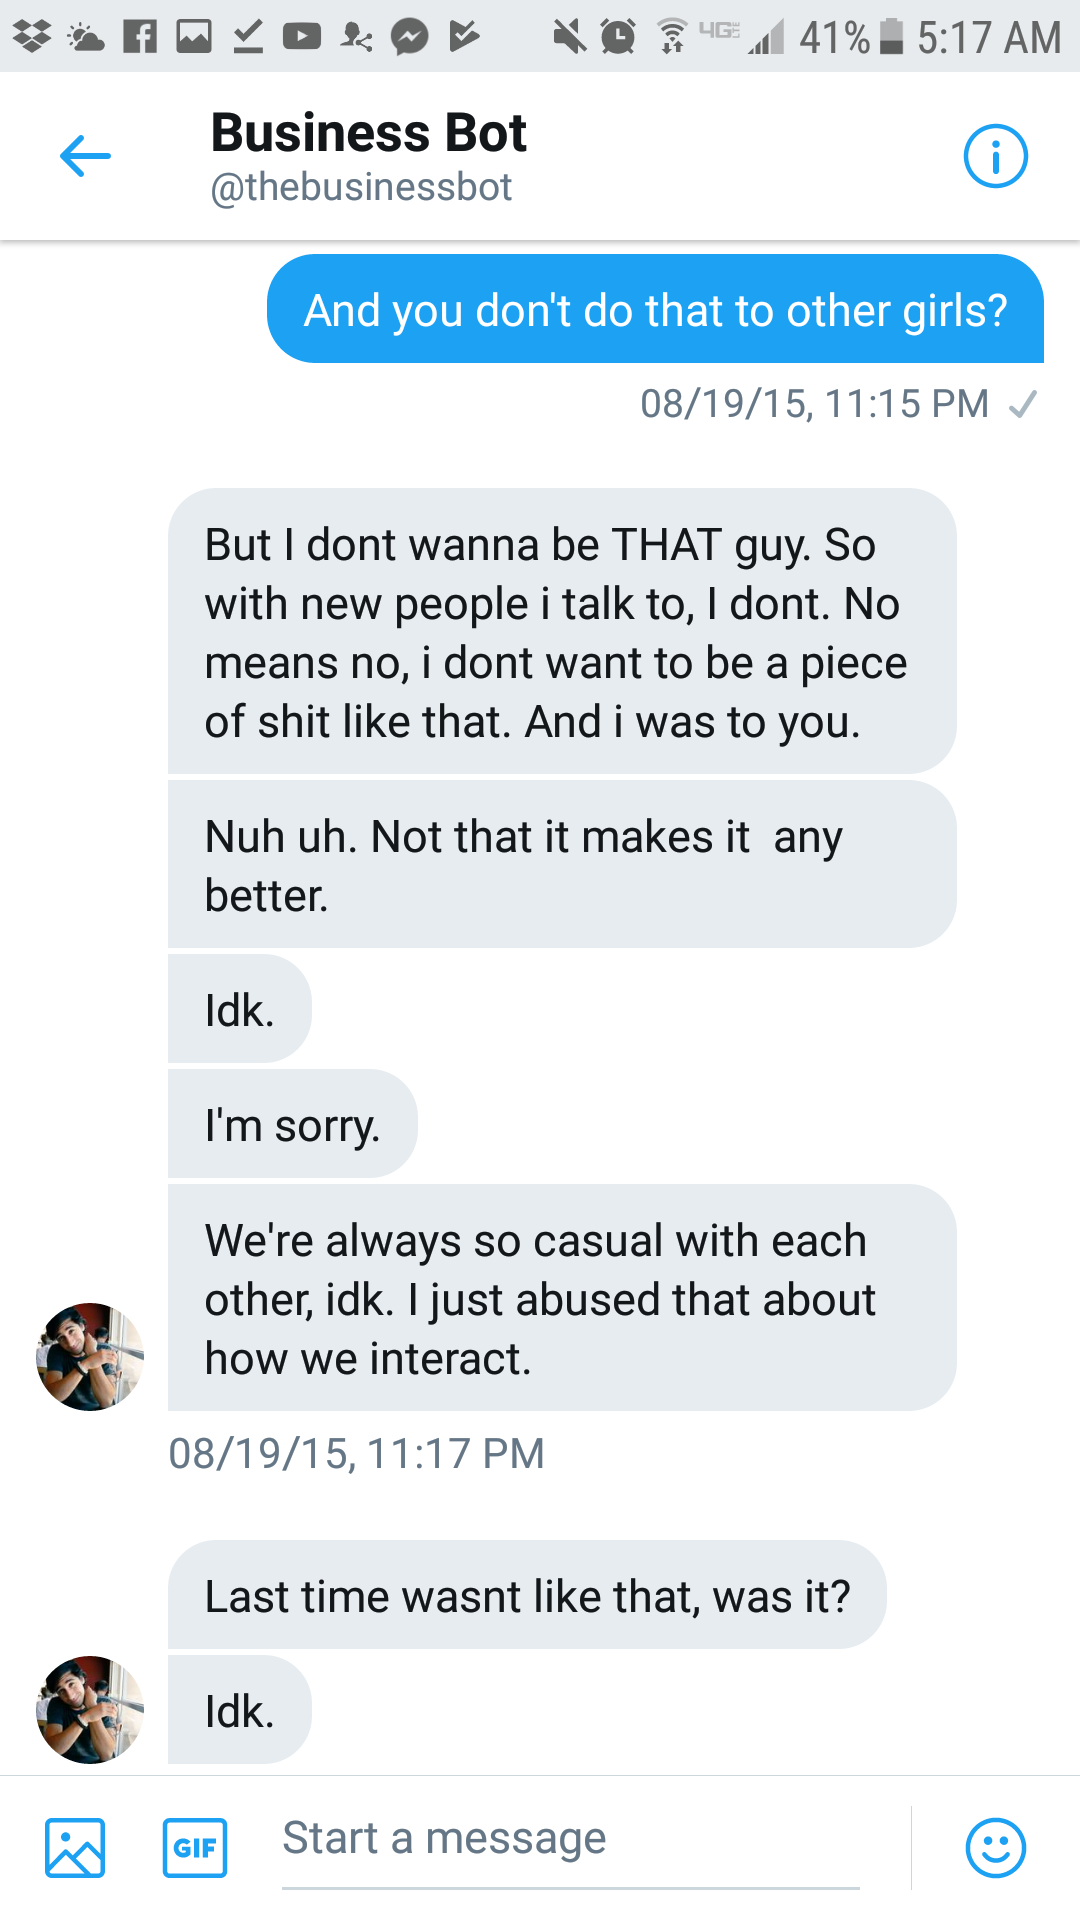Image resolution: width=1080 pixels, height=1920 pixels.
Task: Tap the Facebook notification icon
Action: pos(140,37)
